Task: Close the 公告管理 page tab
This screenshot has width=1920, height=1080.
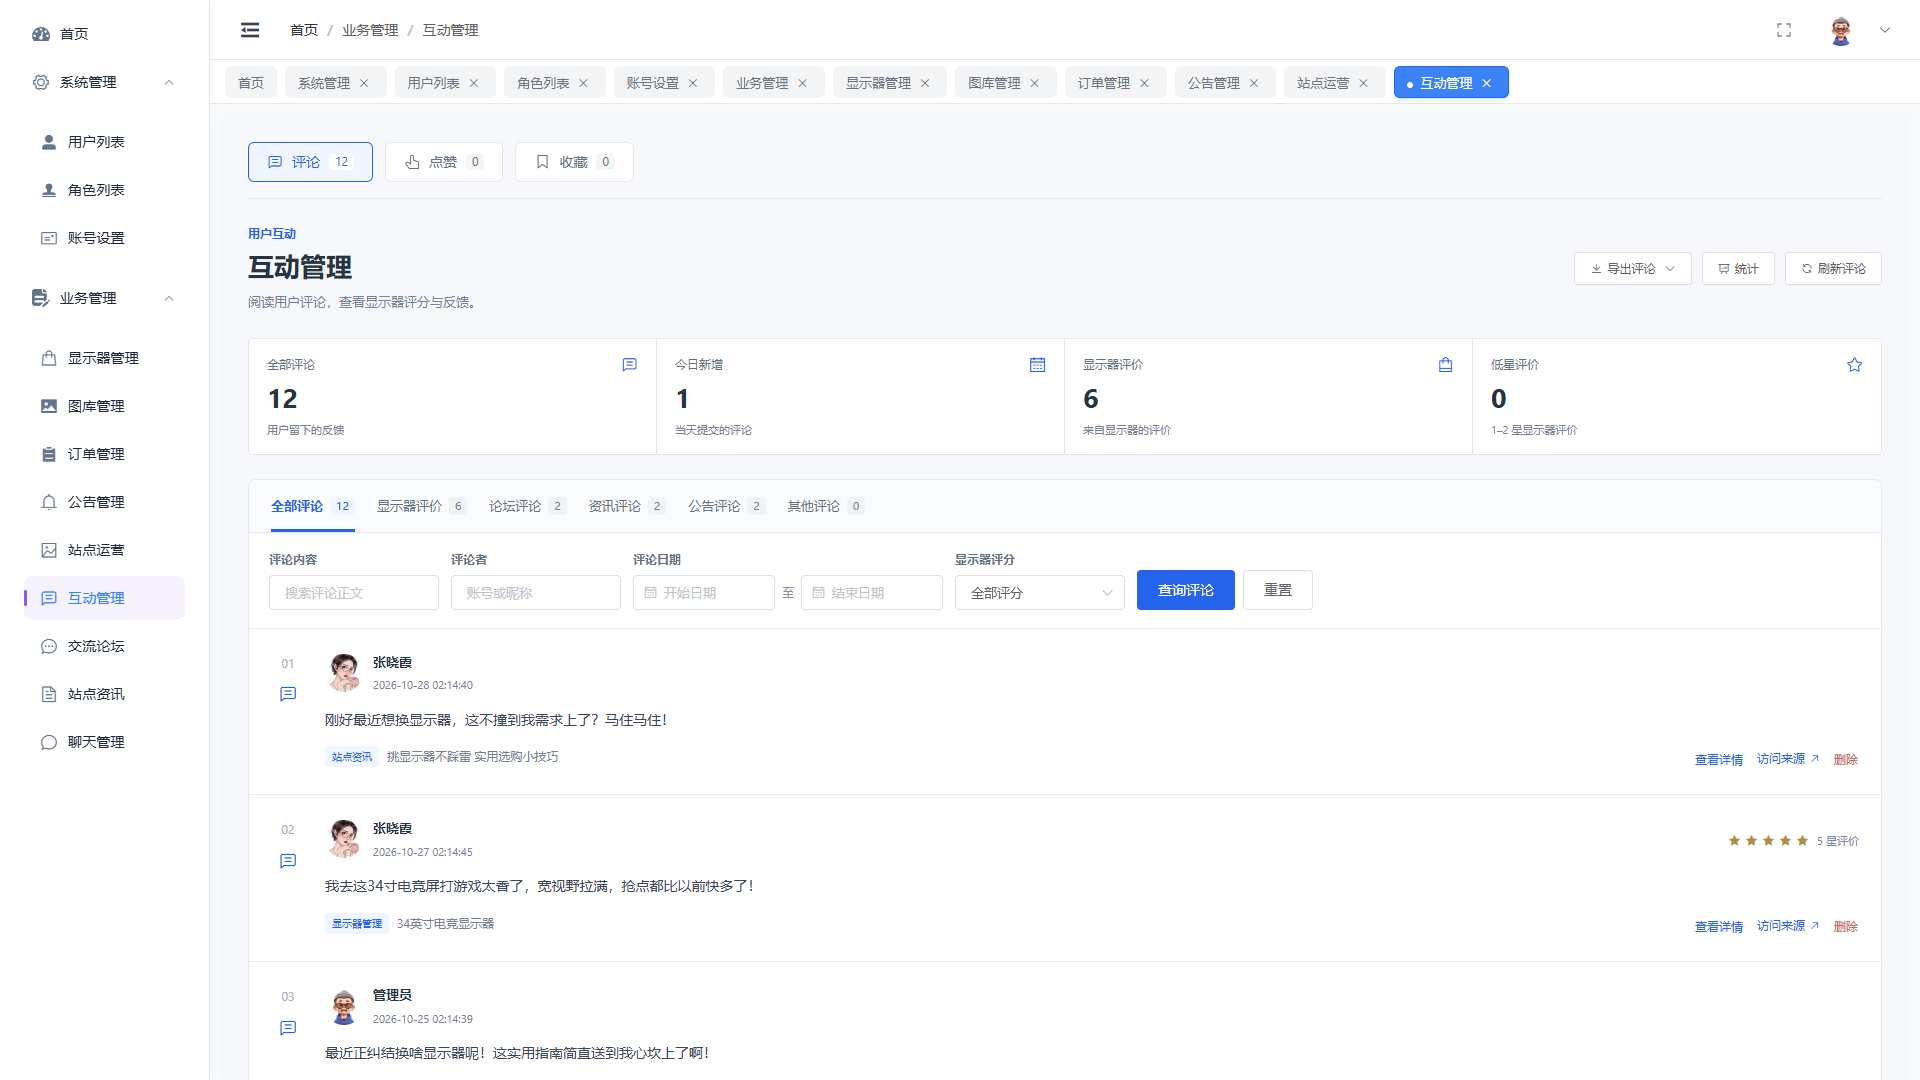Action: (1254, 83)
